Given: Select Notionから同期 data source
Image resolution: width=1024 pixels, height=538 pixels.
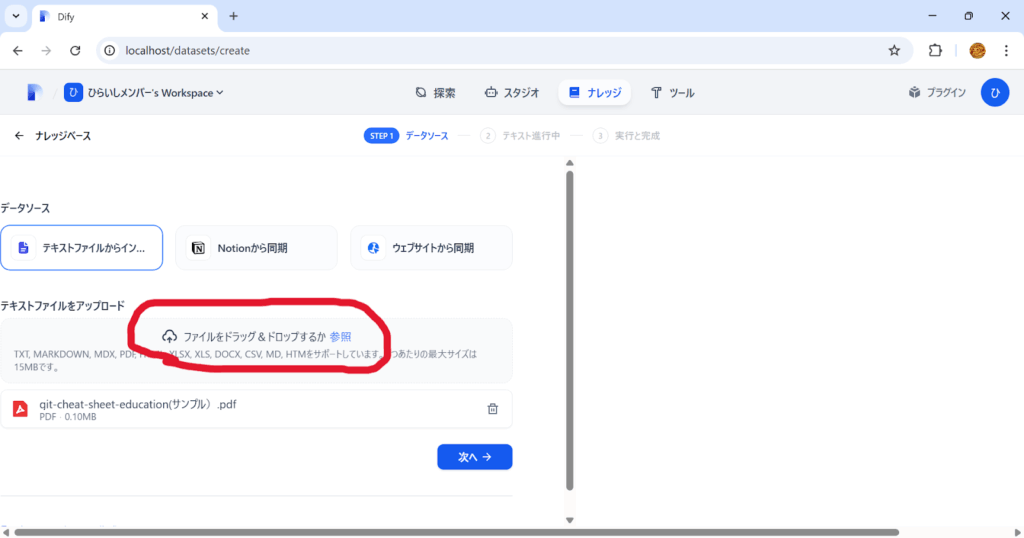Looking at the screenshot, I should pos(257,247).
